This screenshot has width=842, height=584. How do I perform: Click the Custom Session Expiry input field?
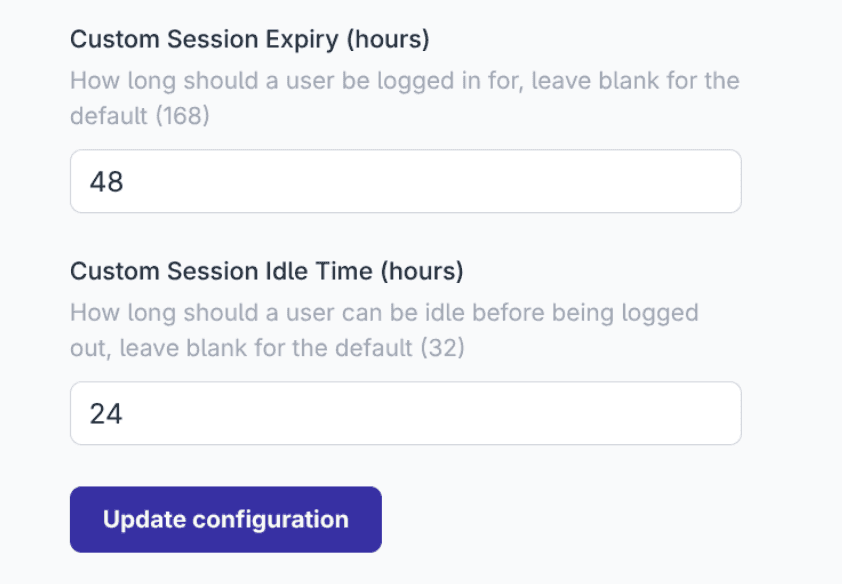405,181
